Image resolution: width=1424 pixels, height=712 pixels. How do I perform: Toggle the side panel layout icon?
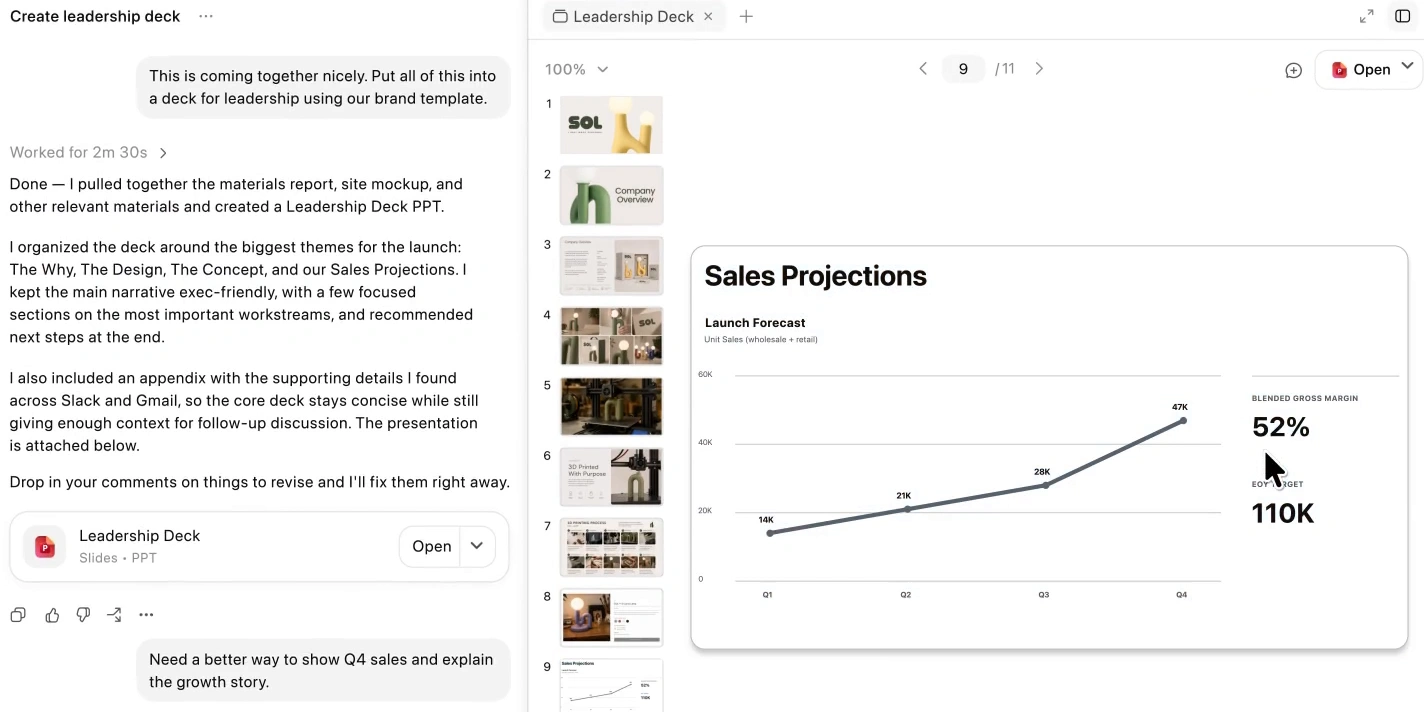pyautogui.click(x=1403, y=16)
